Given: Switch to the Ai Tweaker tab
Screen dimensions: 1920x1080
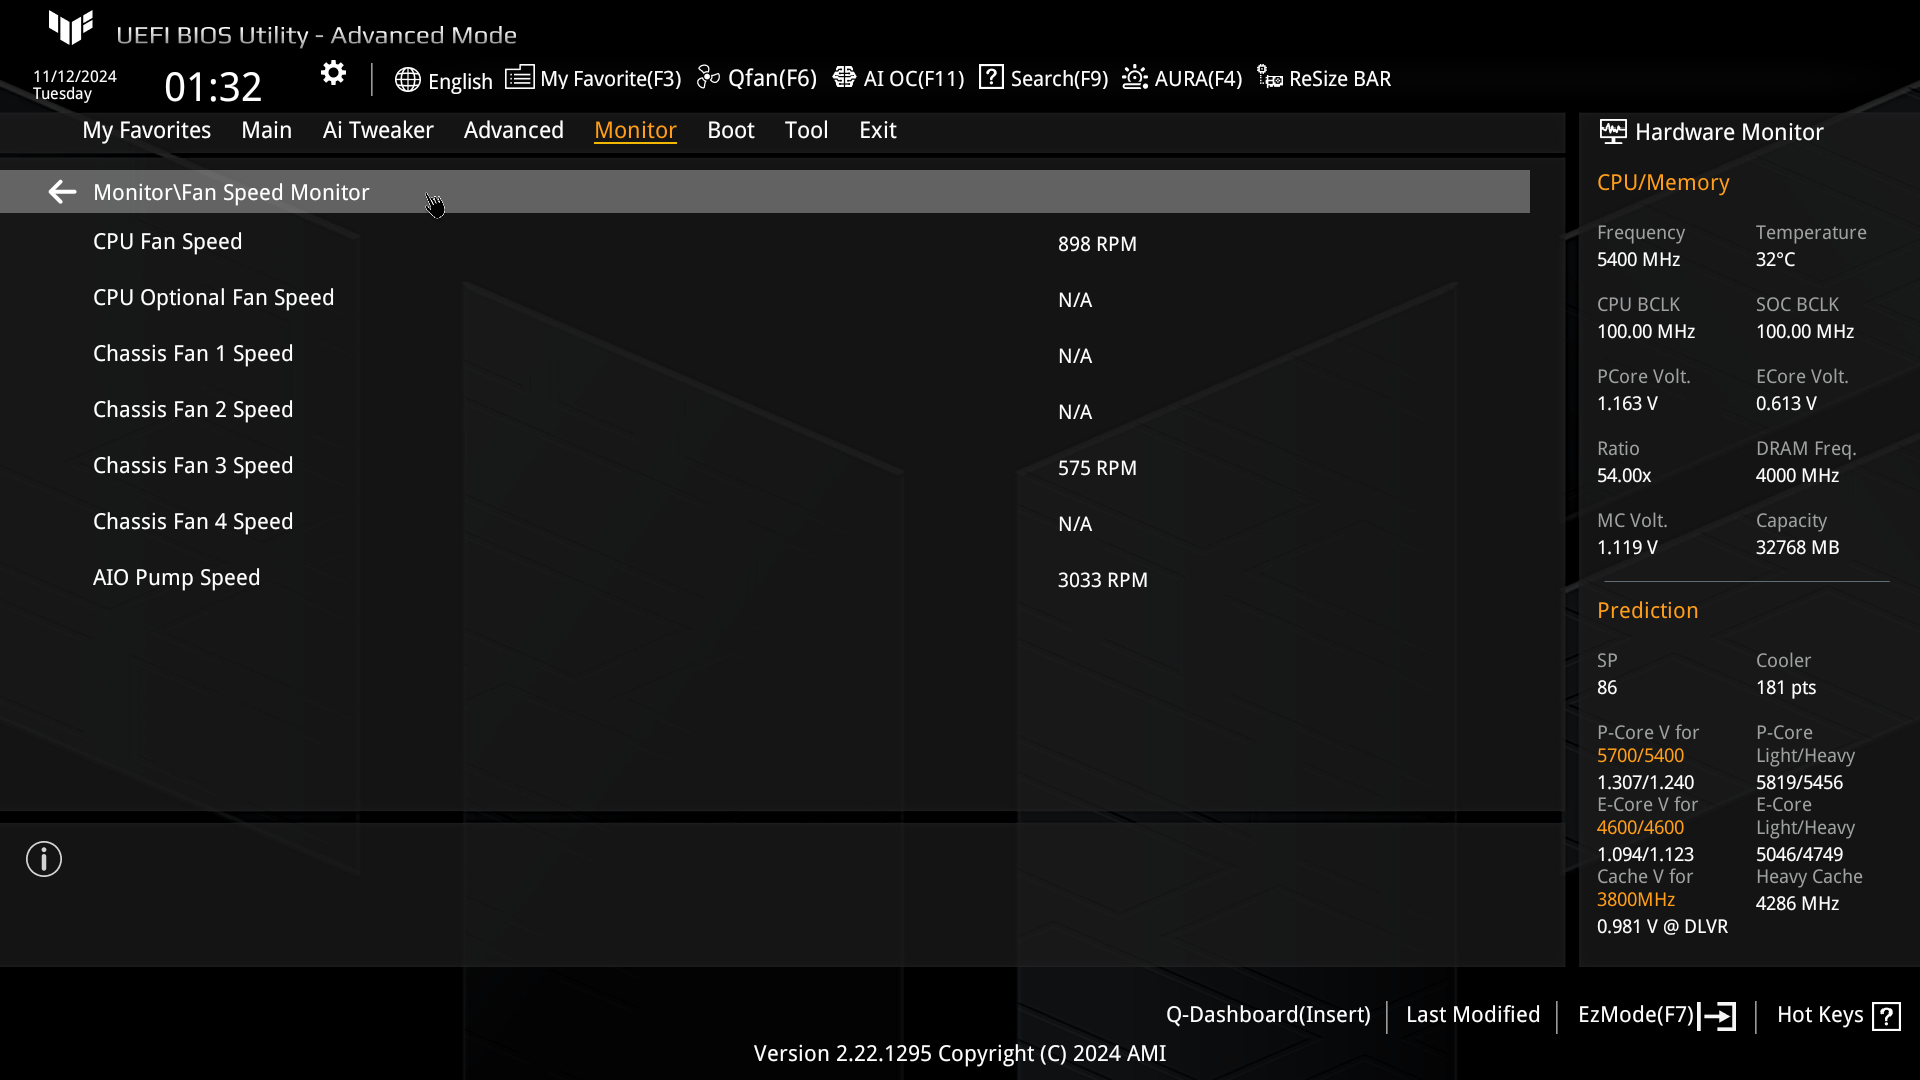Looking at the screenshot, I should (x=378, y=130).
